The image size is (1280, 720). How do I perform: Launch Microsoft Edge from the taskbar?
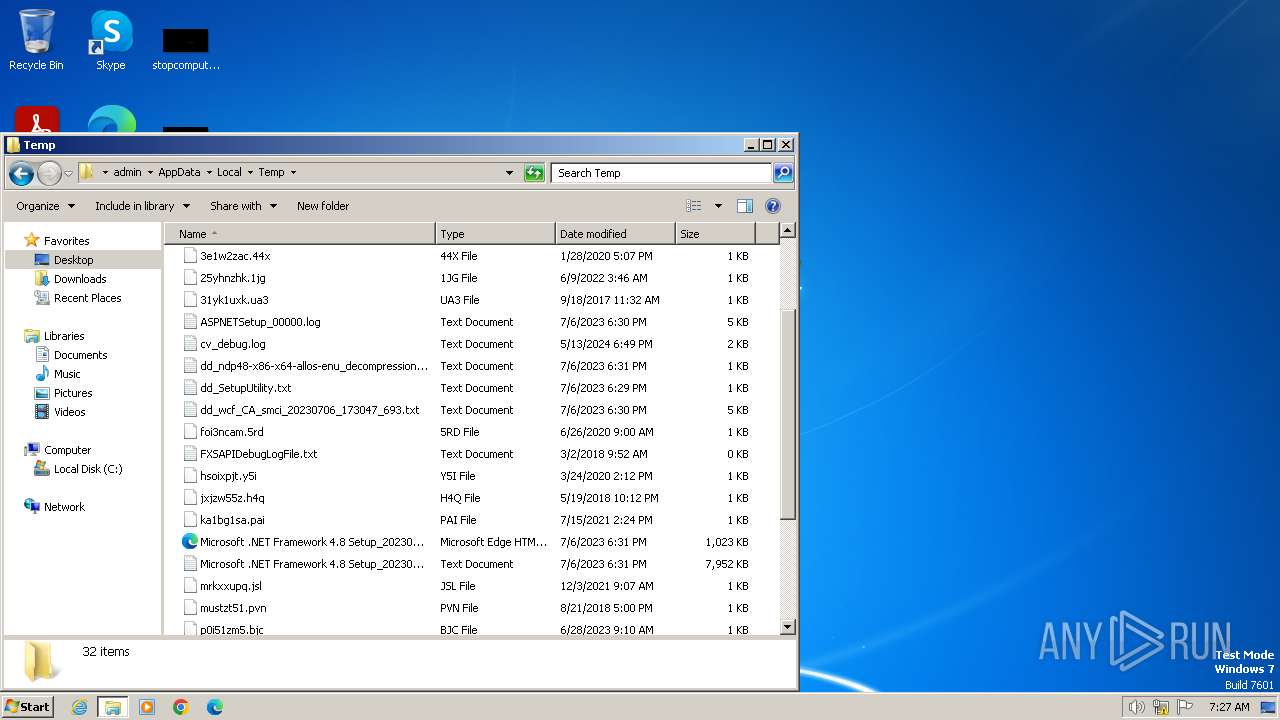coord(214,707)
